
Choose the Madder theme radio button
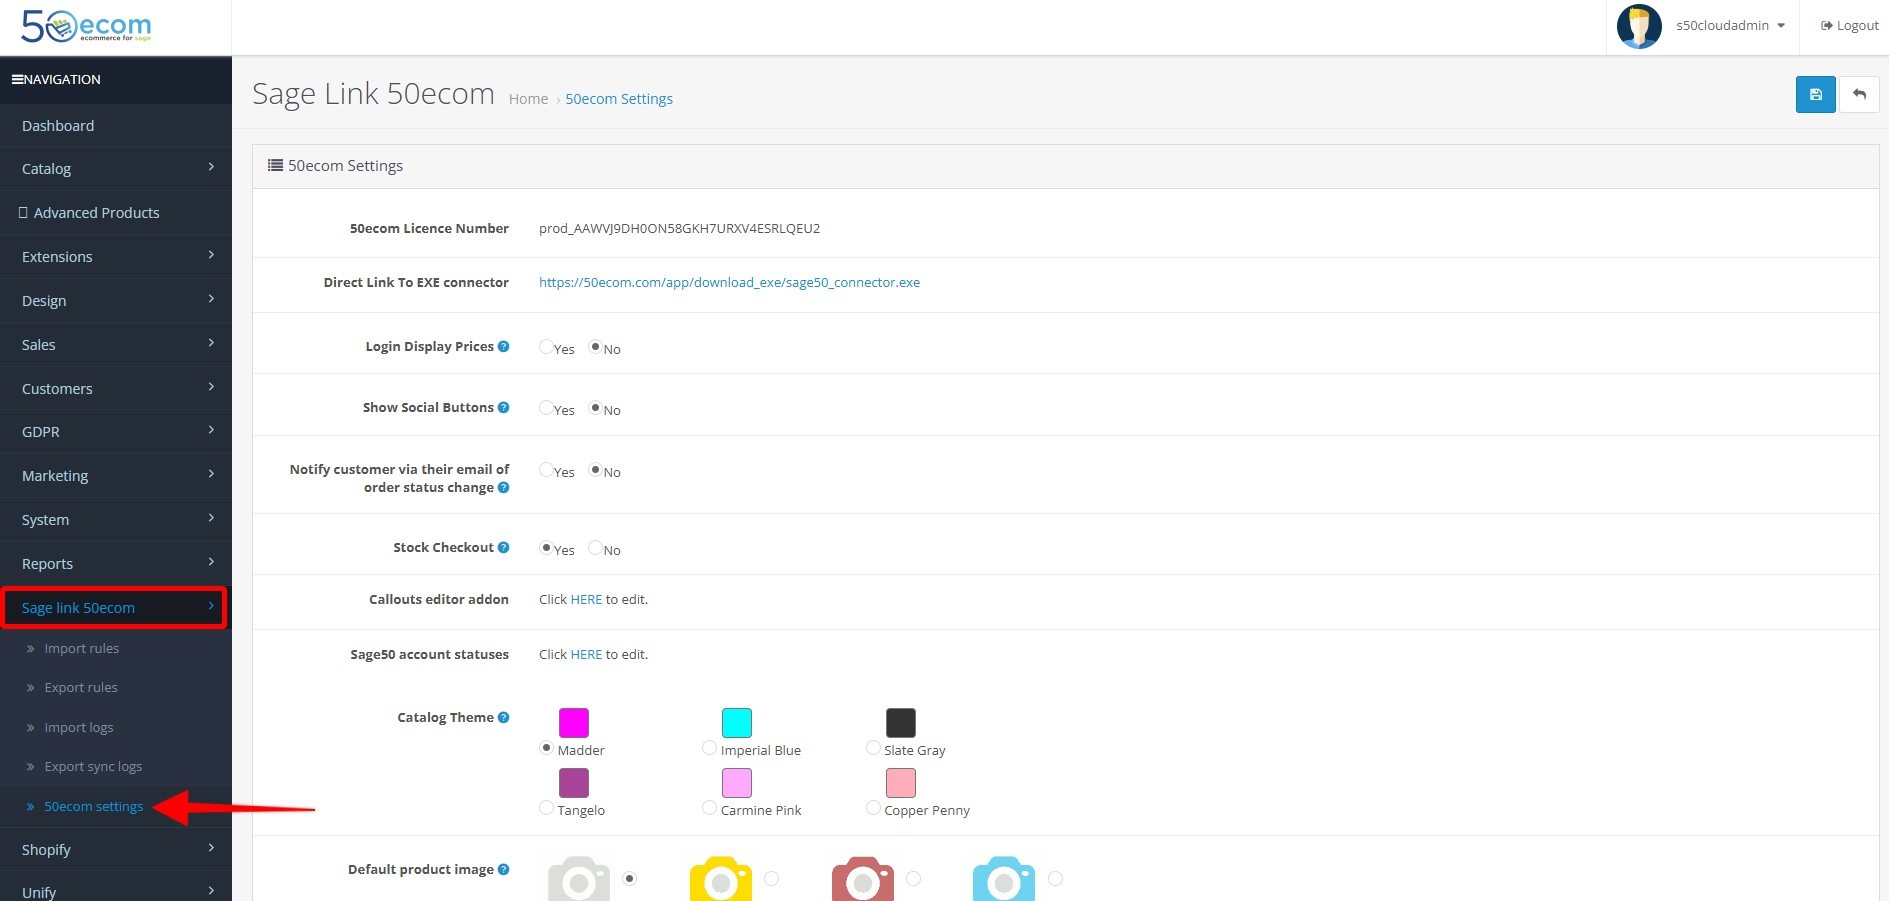coord(546,748)
